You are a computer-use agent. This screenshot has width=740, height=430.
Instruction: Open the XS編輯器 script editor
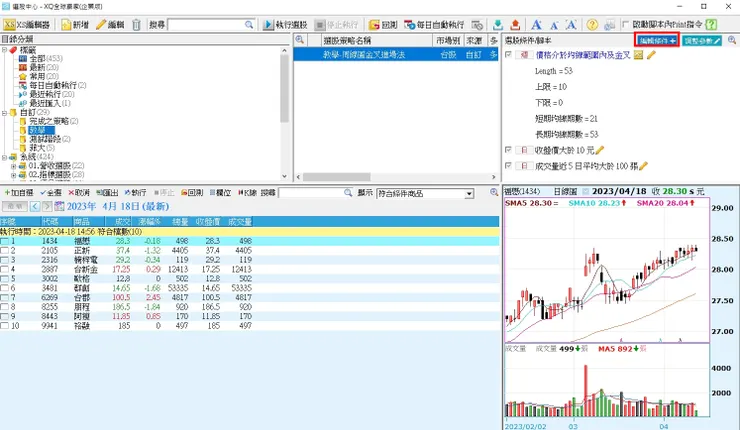coord(26,25)
